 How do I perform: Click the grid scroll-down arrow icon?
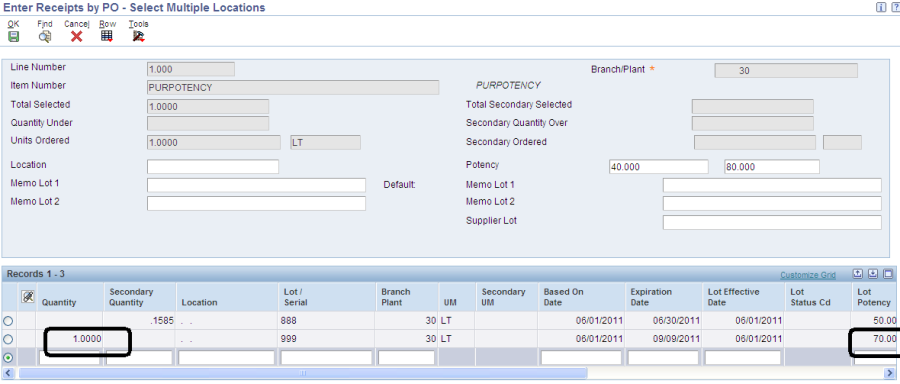coord(873,274)
